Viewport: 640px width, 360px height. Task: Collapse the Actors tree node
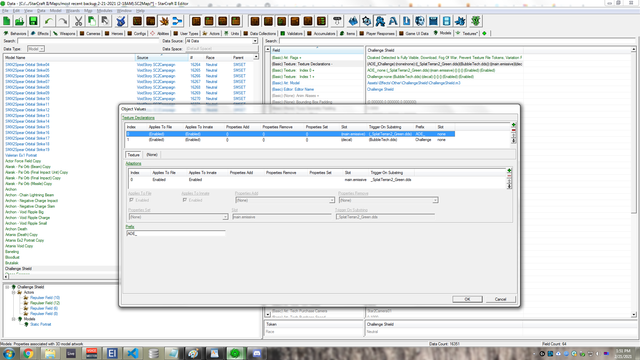(13, 293)
